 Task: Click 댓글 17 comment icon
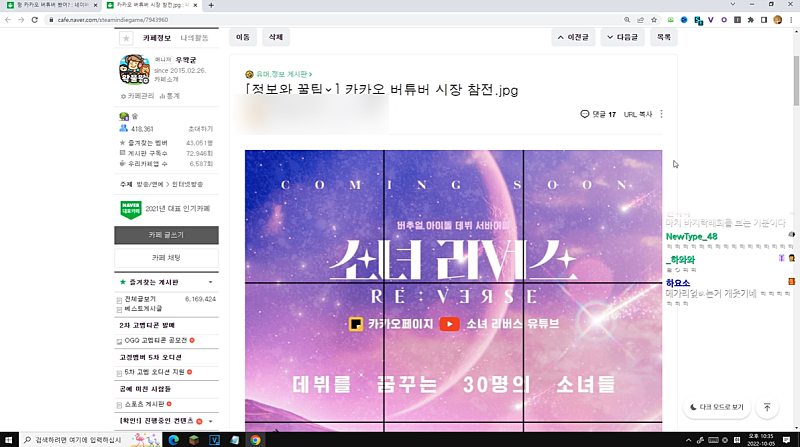click(x=585, y=114)
